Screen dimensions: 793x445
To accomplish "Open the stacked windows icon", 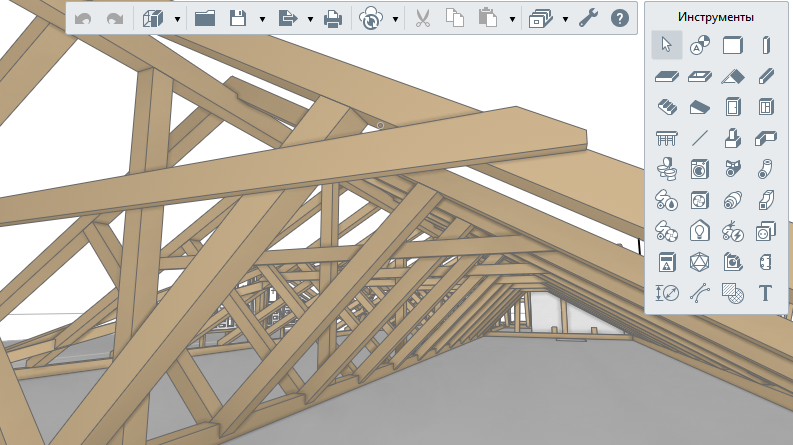I will point(540,19).
